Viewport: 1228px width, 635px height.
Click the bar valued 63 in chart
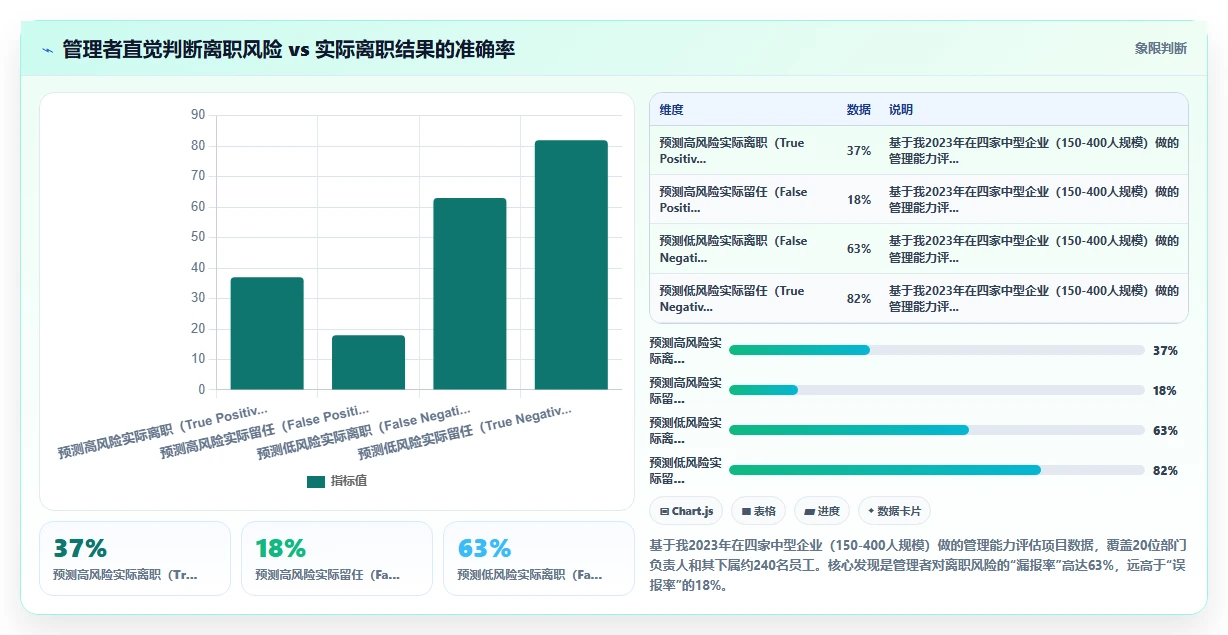470,294
